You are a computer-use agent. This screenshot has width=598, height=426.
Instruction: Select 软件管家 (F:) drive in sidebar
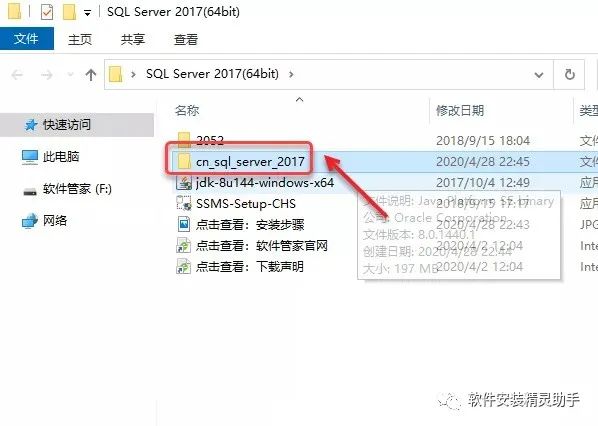coord(77,188)
